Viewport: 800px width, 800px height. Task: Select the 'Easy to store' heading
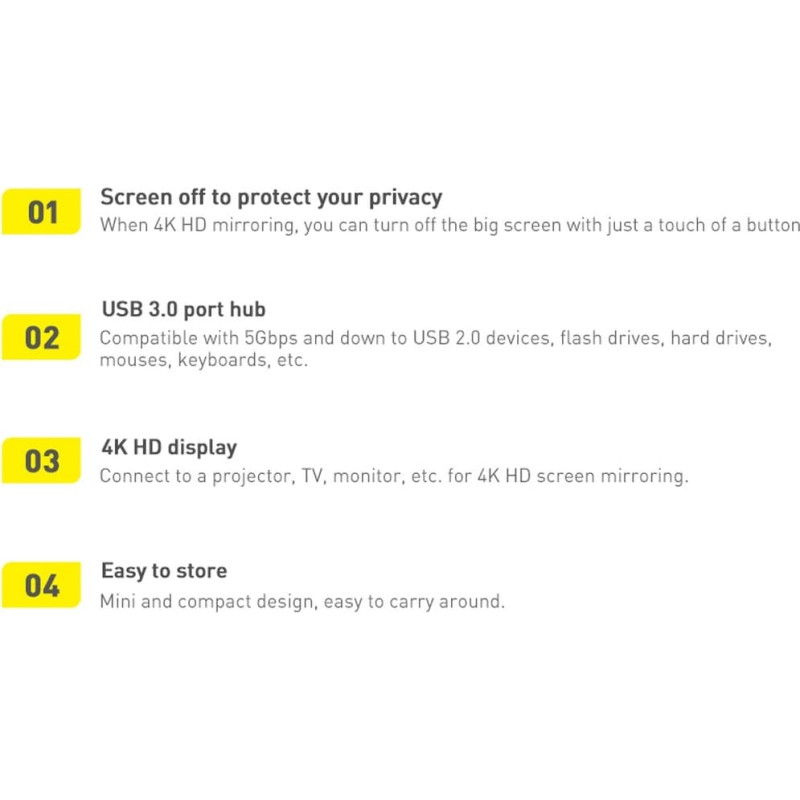click(x=164, y=571)
